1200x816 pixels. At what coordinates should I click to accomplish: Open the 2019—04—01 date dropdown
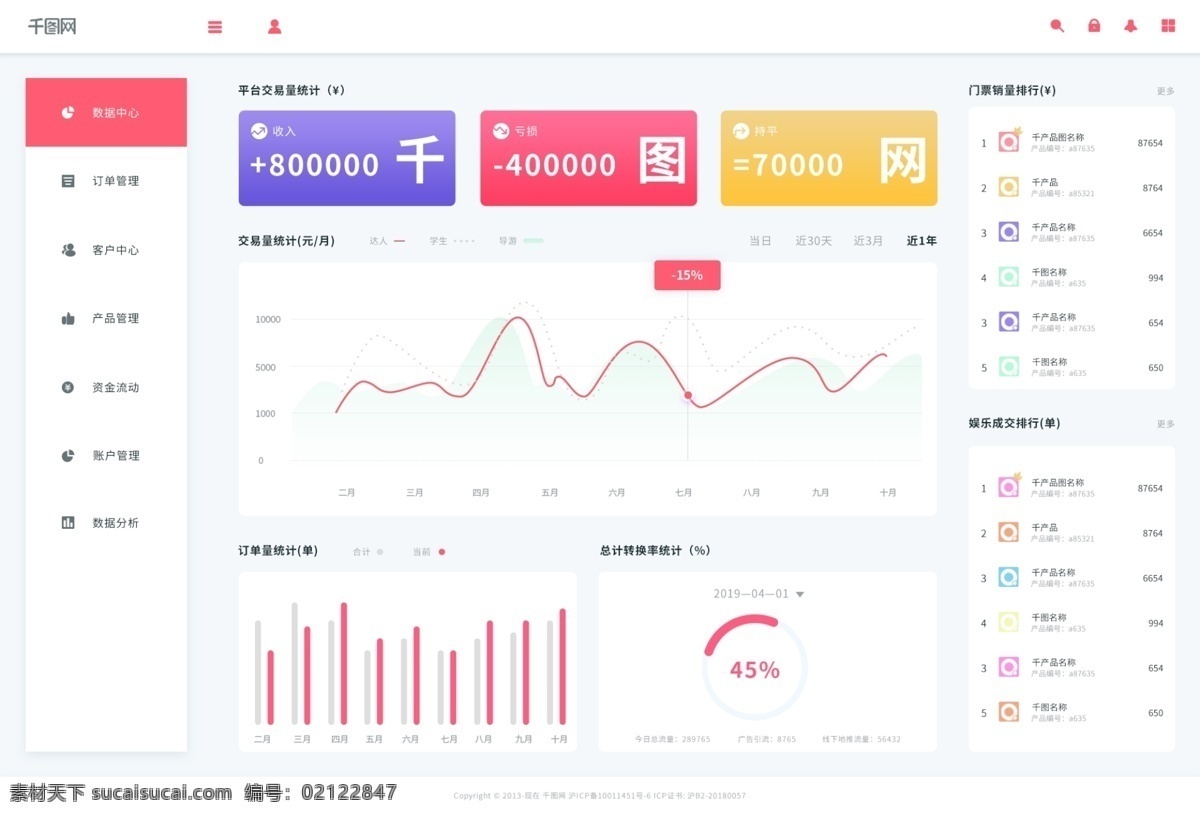(759, 594)
